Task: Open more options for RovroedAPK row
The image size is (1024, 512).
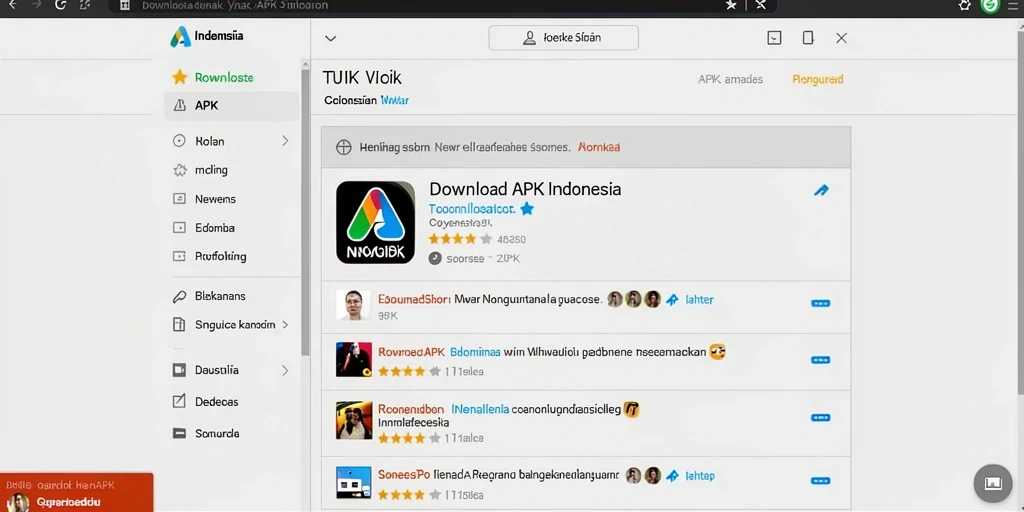Action: coord(820,360)
